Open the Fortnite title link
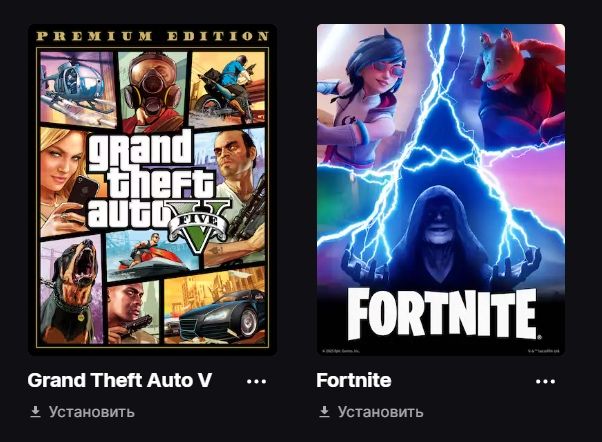The width and height of the screenshot is (602, 442). point(354,380)
